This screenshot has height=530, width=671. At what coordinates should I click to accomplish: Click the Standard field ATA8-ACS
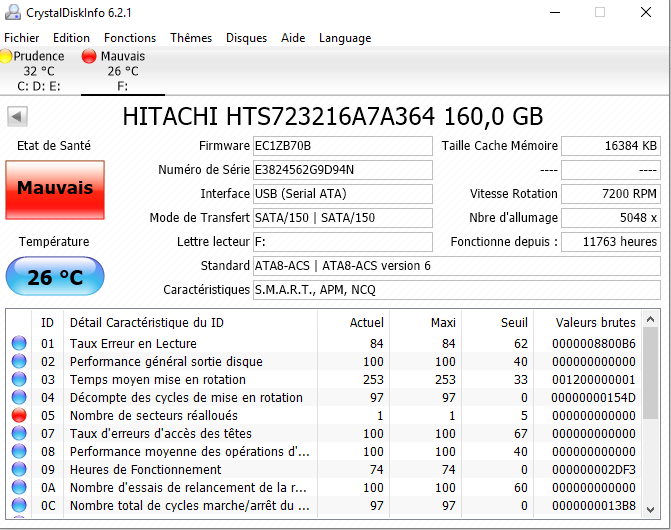457,266
